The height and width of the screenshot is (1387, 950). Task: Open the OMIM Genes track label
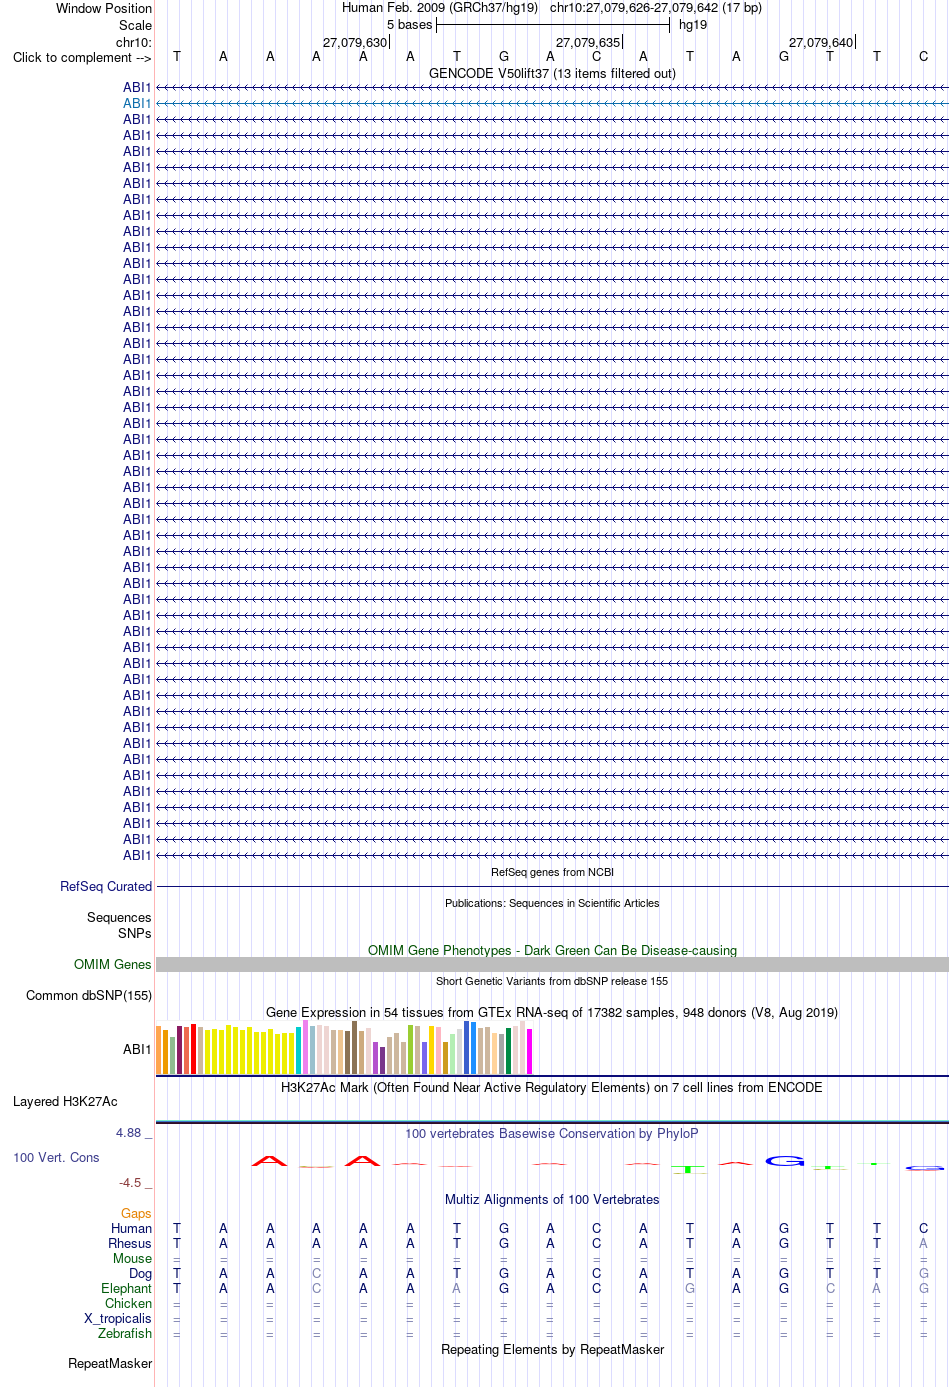pos(113,964)
